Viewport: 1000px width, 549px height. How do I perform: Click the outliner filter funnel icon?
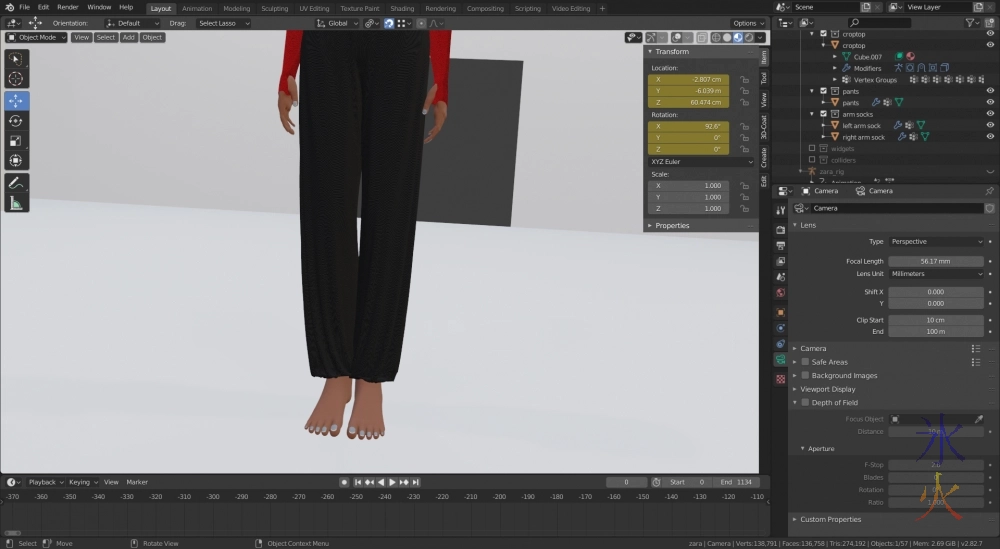click(971, 22)
